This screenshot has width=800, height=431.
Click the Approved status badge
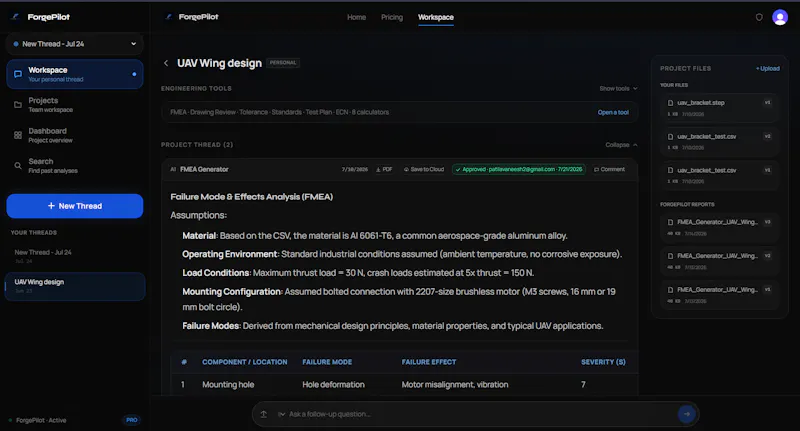(x=519, y=169)
